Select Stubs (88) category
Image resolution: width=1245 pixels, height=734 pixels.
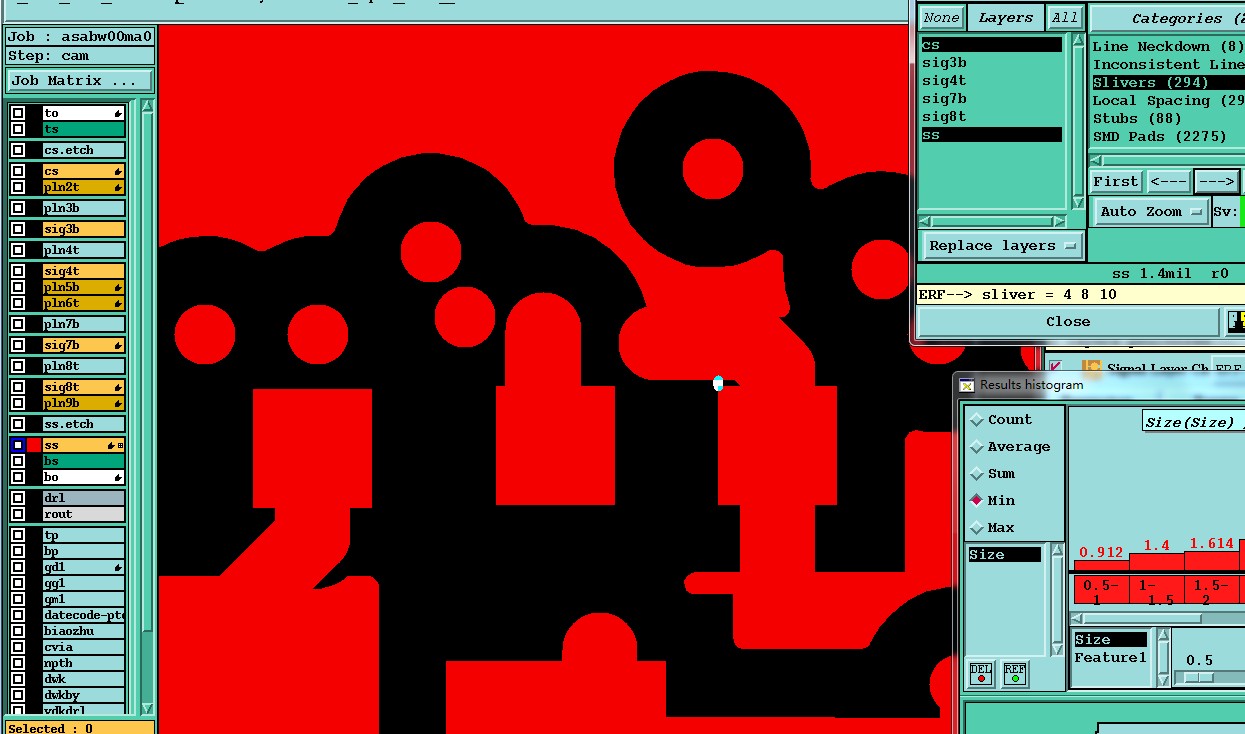click(x=1168, y=119)
